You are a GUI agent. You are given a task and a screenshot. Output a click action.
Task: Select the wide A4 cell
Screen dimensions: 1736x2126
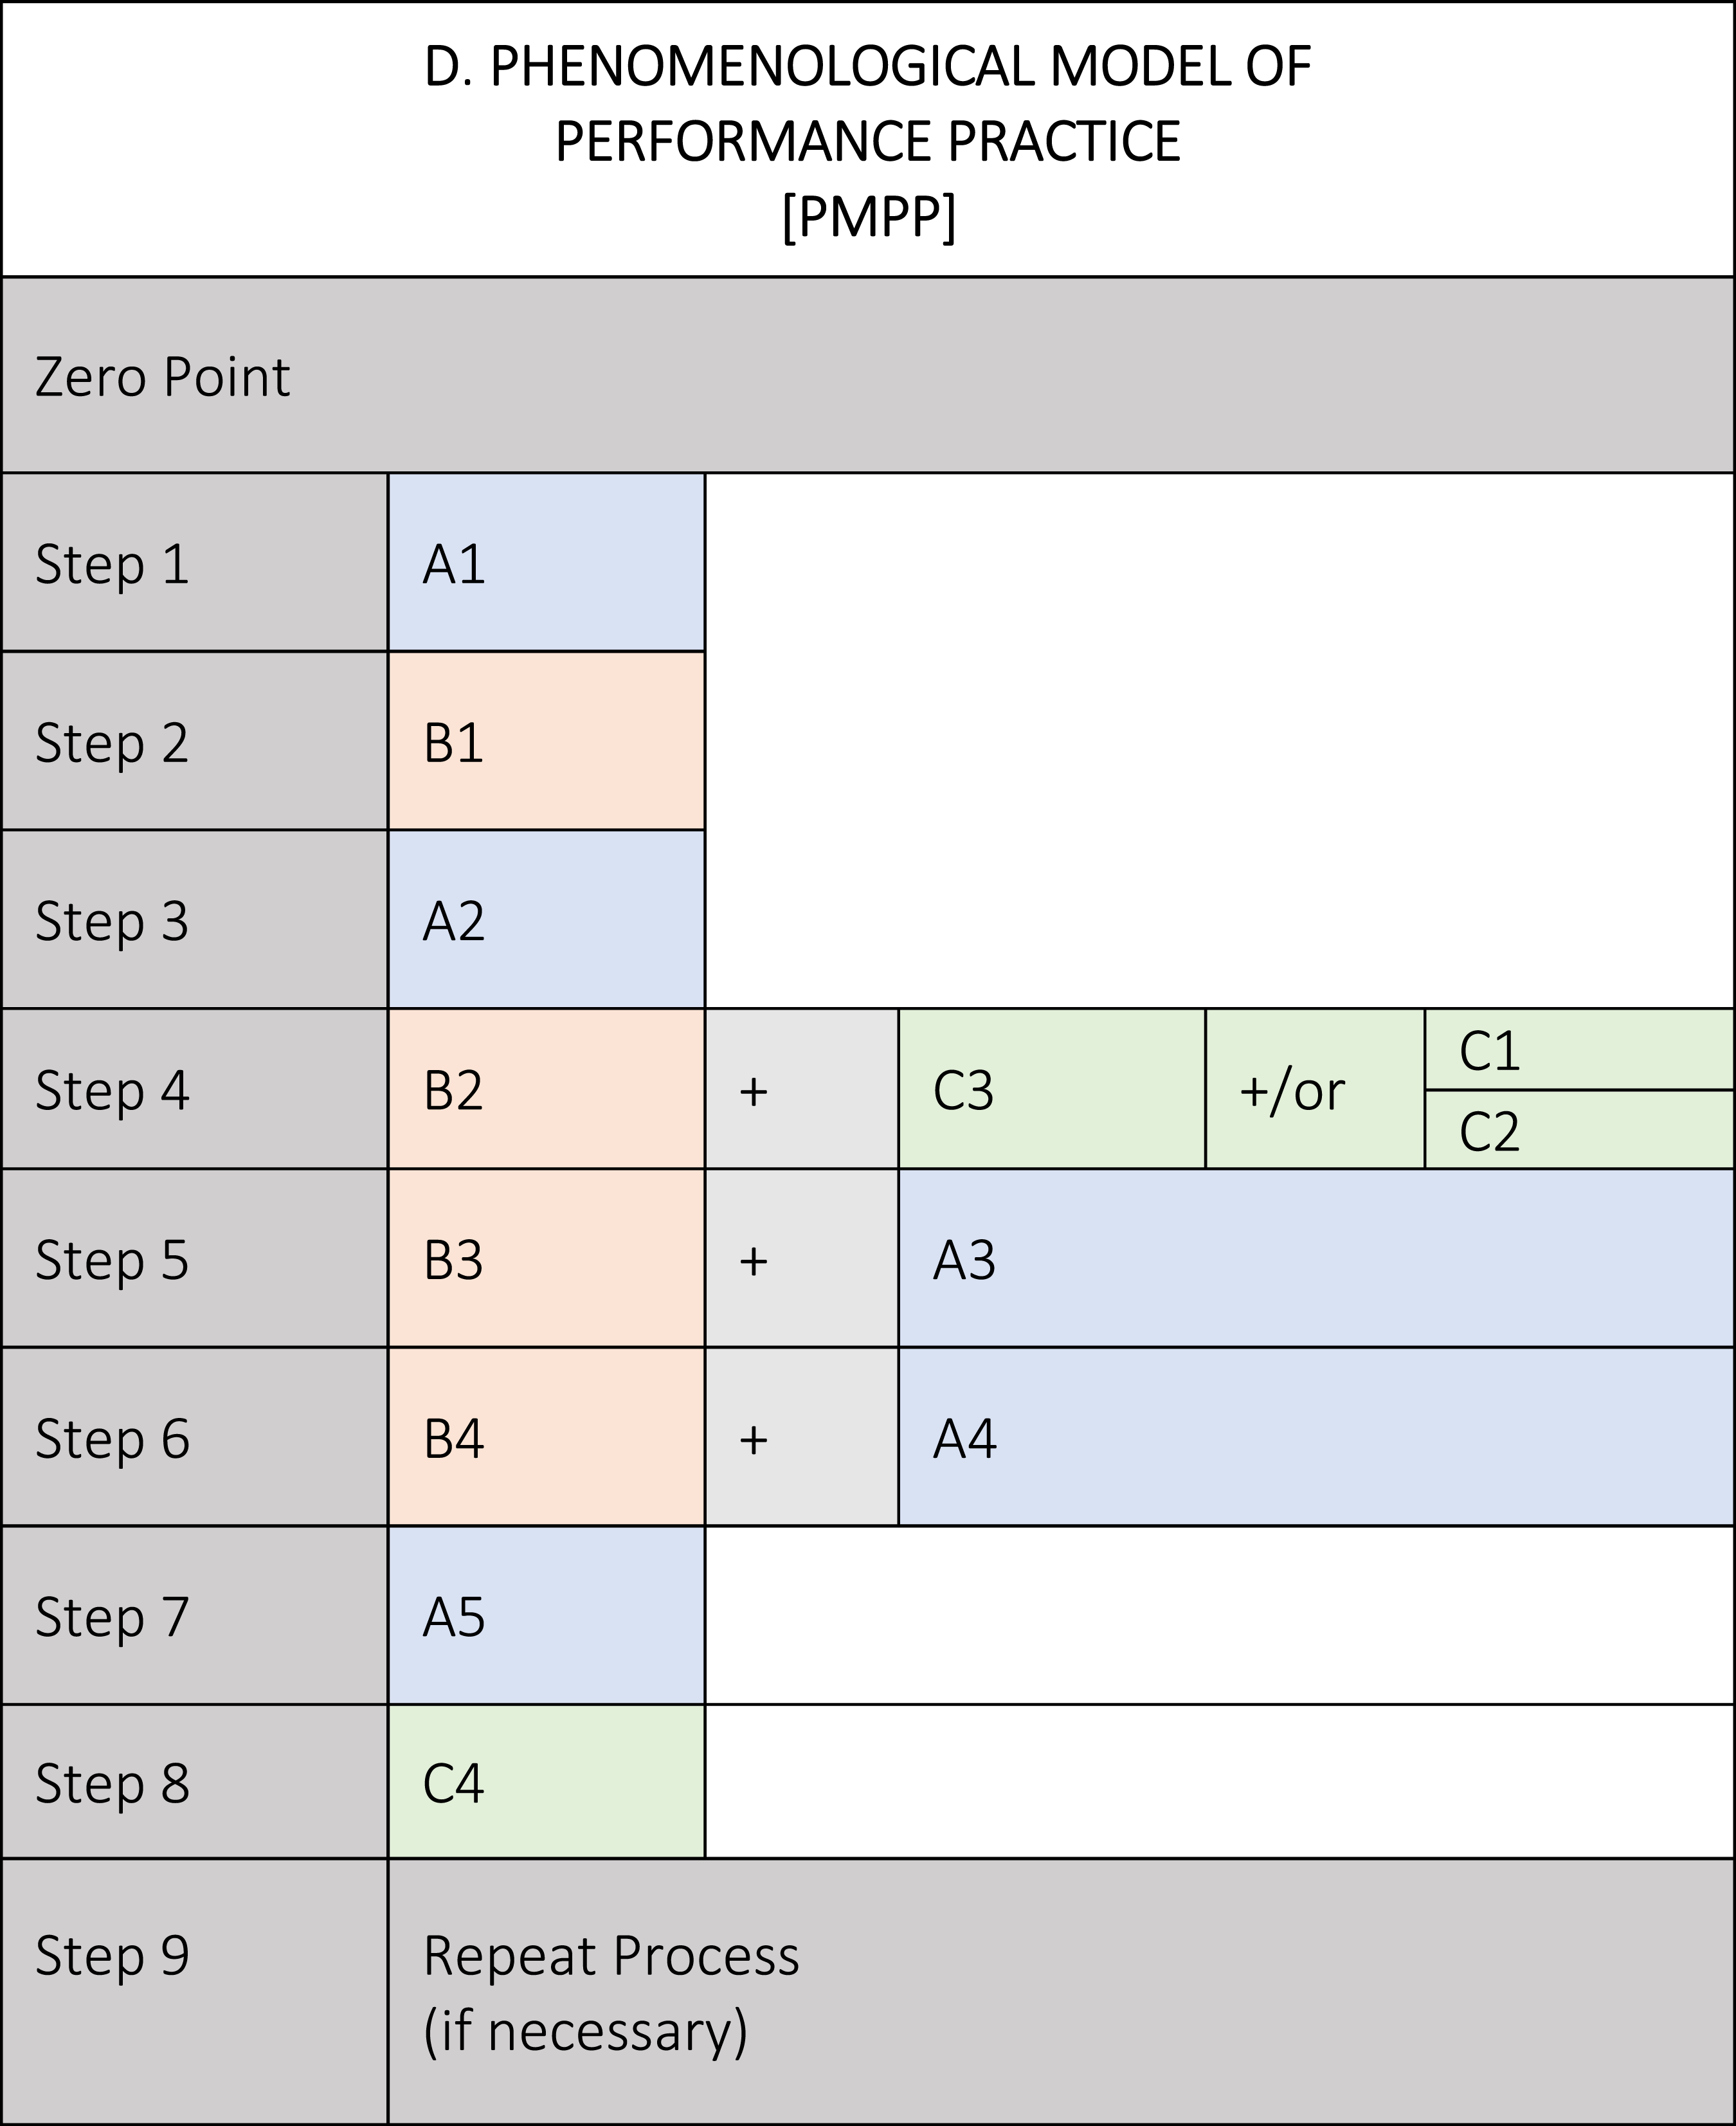click(1317, 1437)
